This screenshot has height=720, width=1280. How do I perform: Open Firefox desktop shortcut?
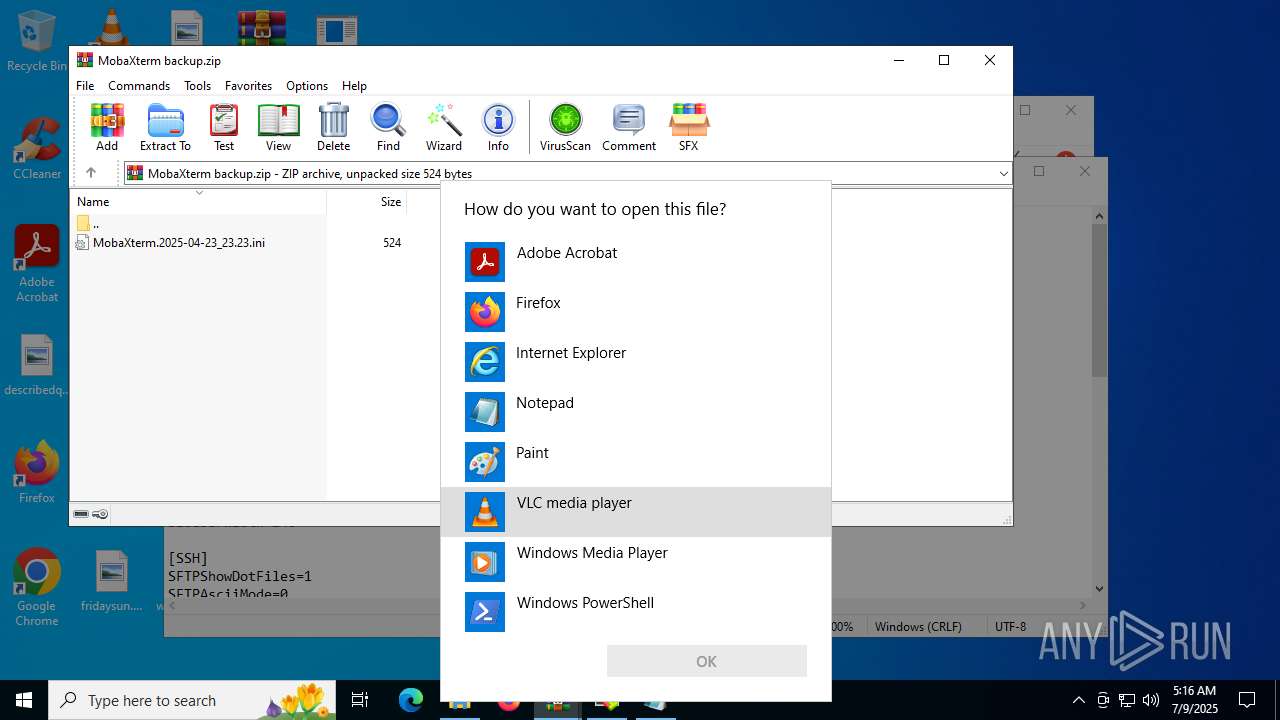pyautogui.click(x=37, y=473)
